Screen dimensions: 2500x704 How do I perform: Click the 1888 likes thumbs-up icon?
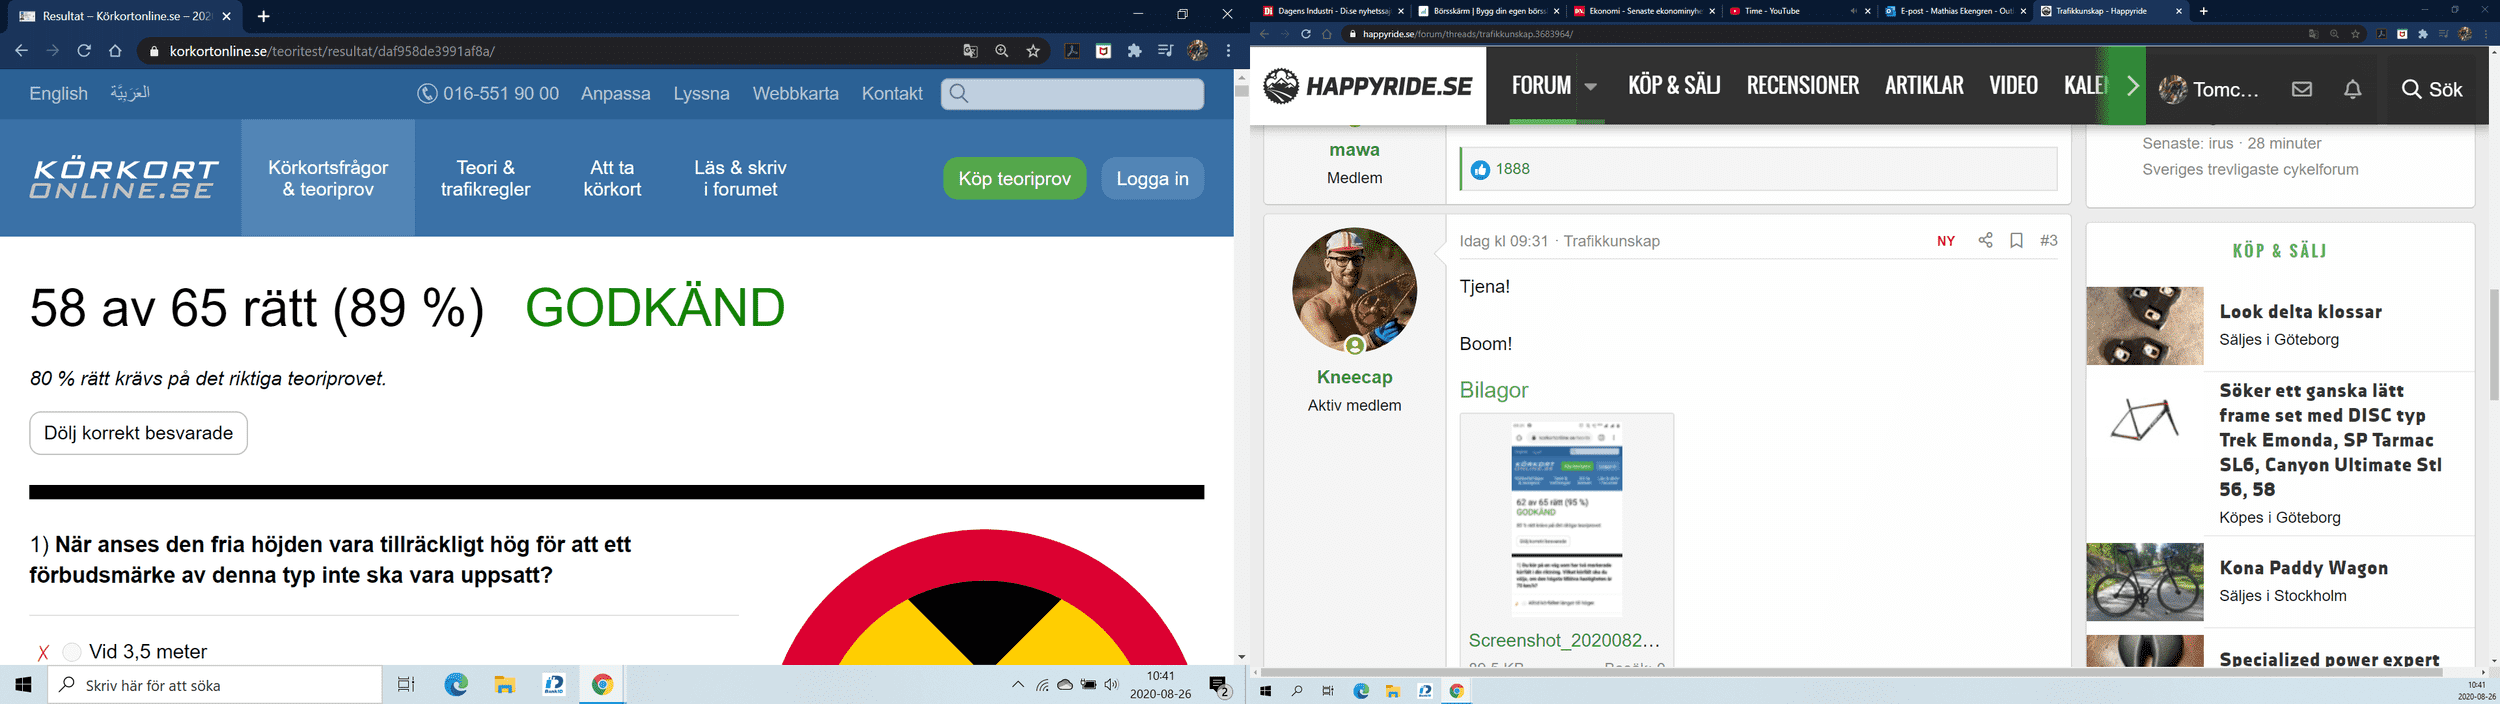point(1480,170)
